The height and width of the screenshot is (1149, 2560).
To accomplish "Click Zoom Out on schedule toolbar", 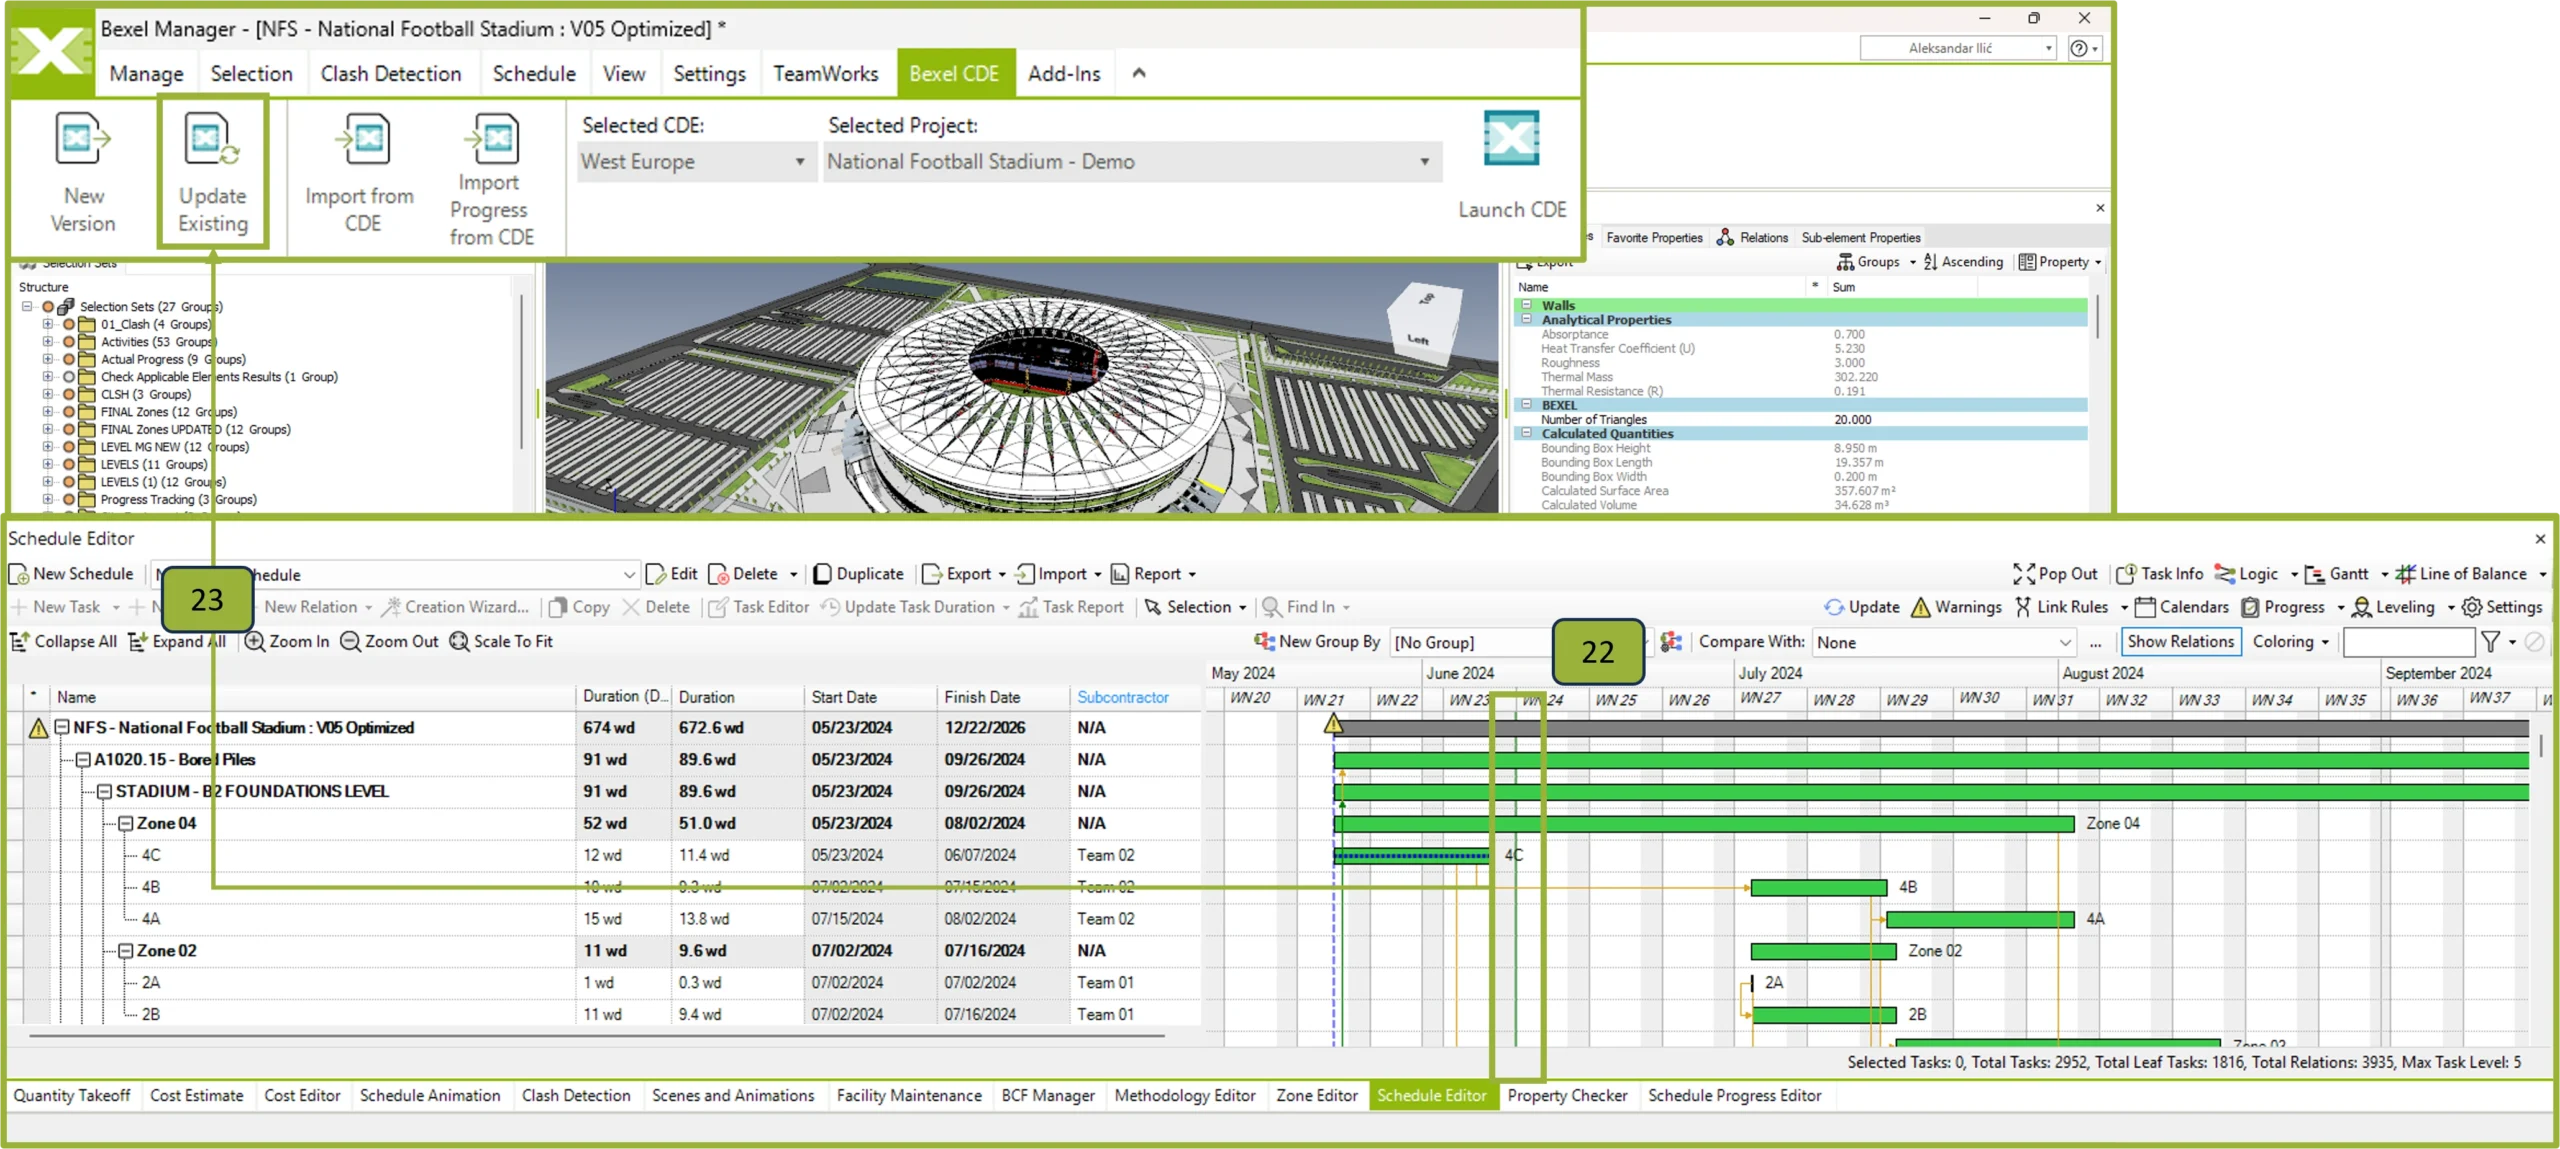I will click(389, 642).
